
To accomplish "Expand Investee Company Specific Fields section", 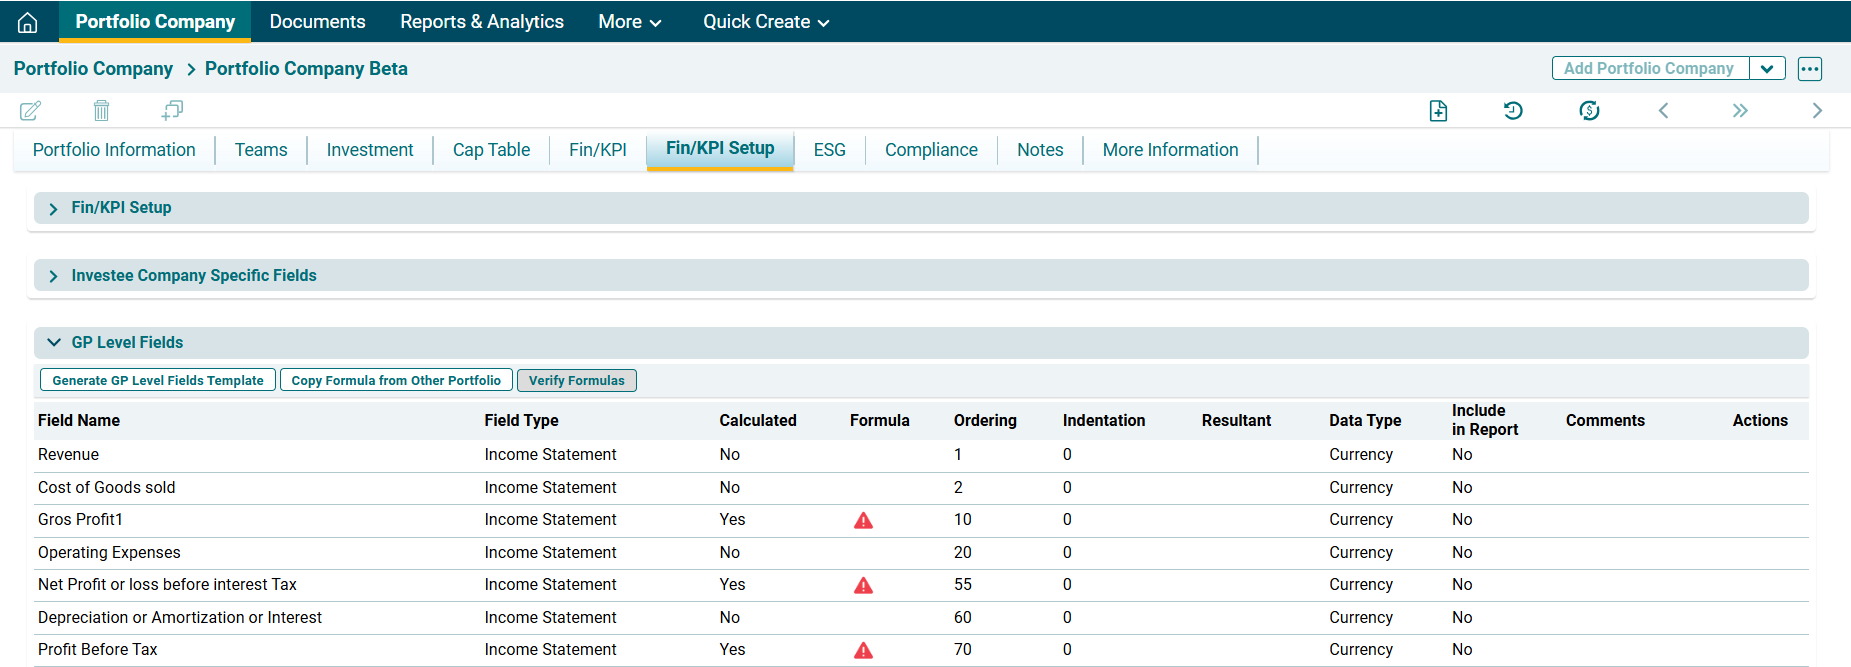I will pos(54,276).
